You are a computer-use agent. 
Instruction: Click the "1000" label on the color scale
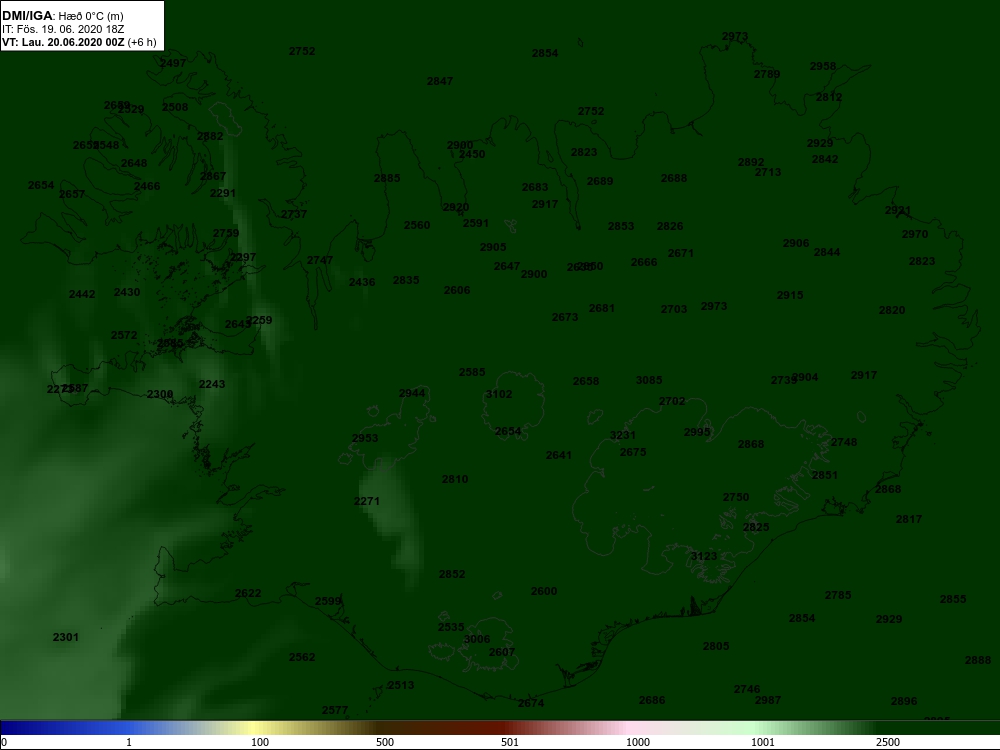coord(638,742)
